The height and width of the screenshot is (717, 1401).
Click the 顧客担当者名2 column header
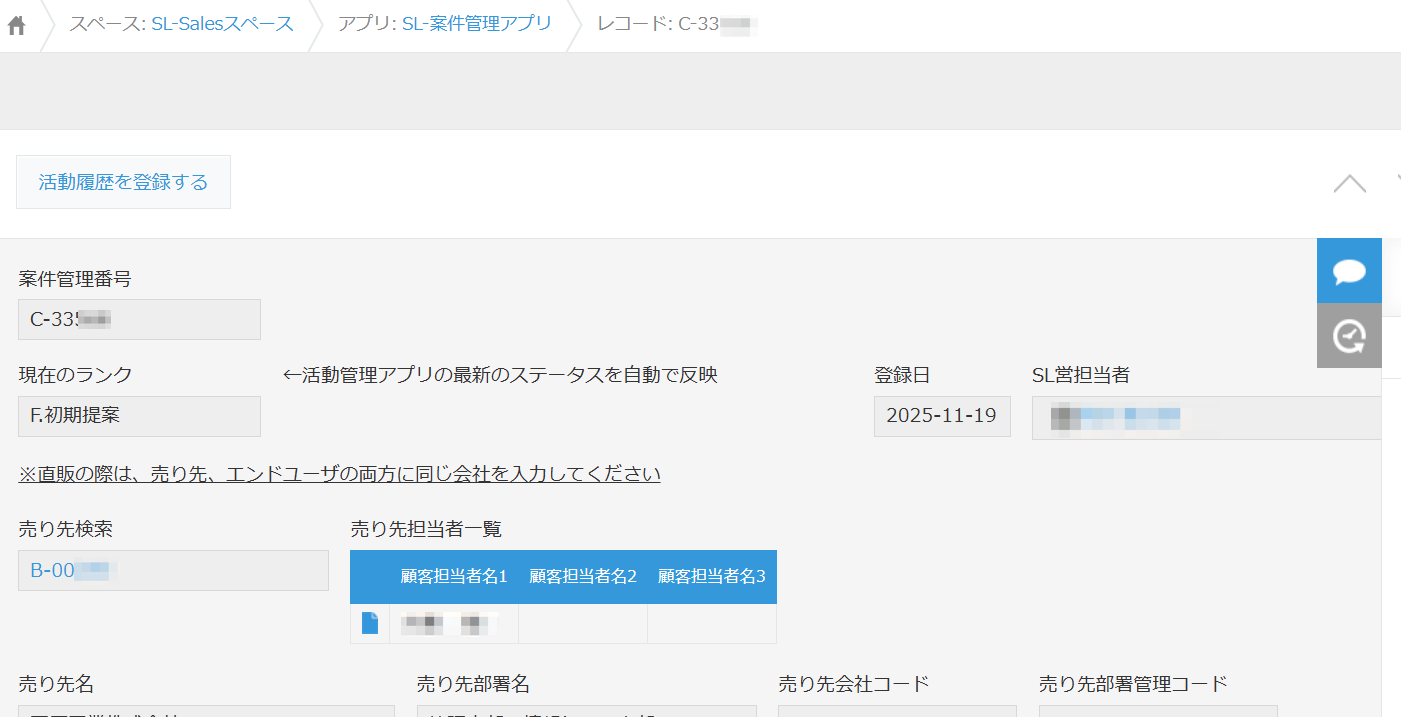tap(583, 577)
